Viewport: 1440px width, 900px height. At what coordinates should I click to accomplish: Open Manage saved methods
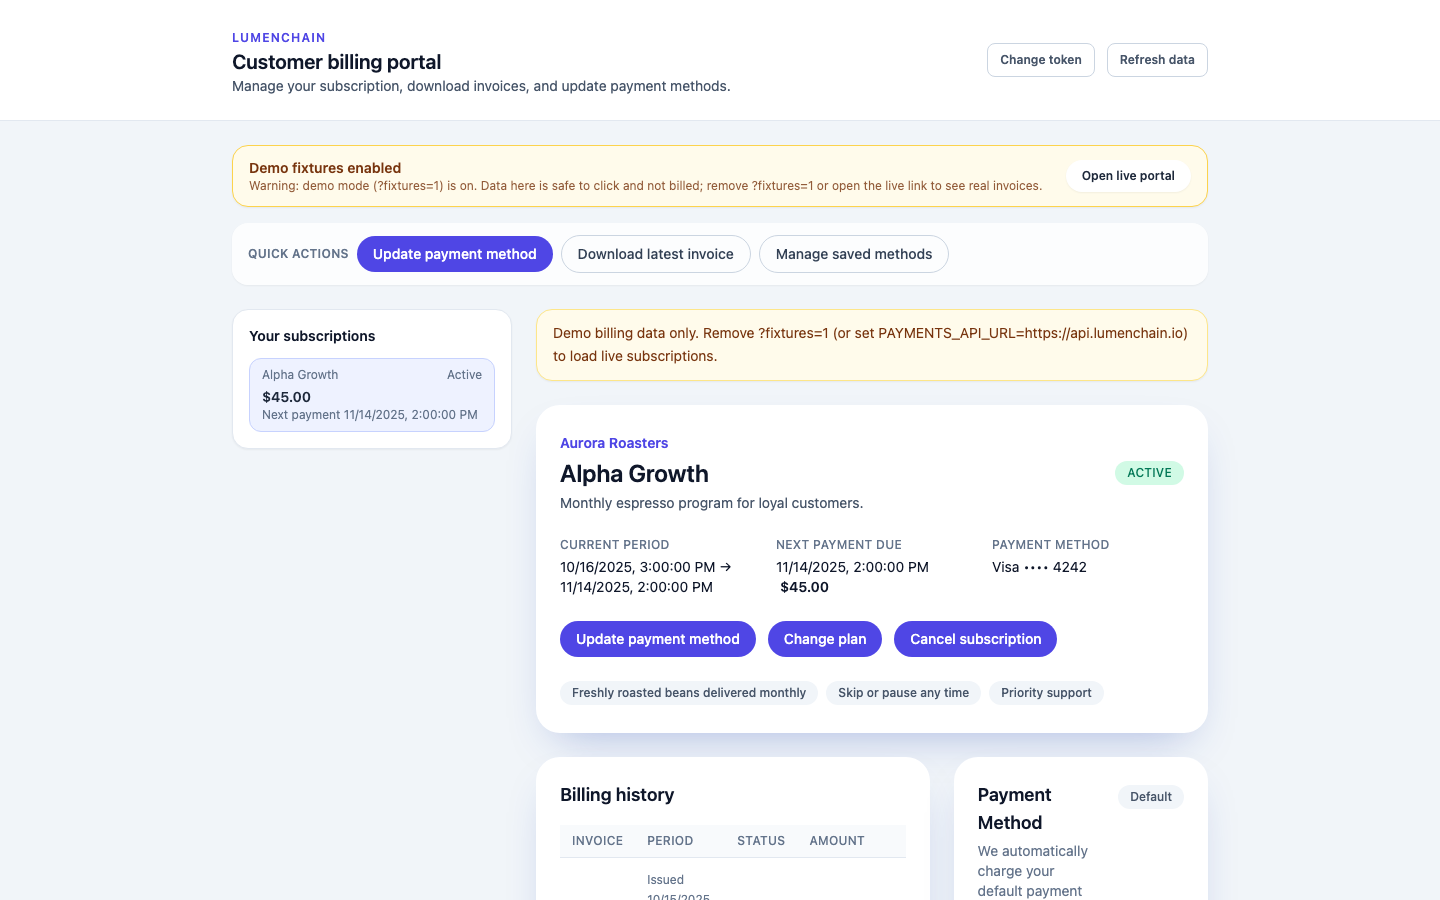(x=853, y=254)
